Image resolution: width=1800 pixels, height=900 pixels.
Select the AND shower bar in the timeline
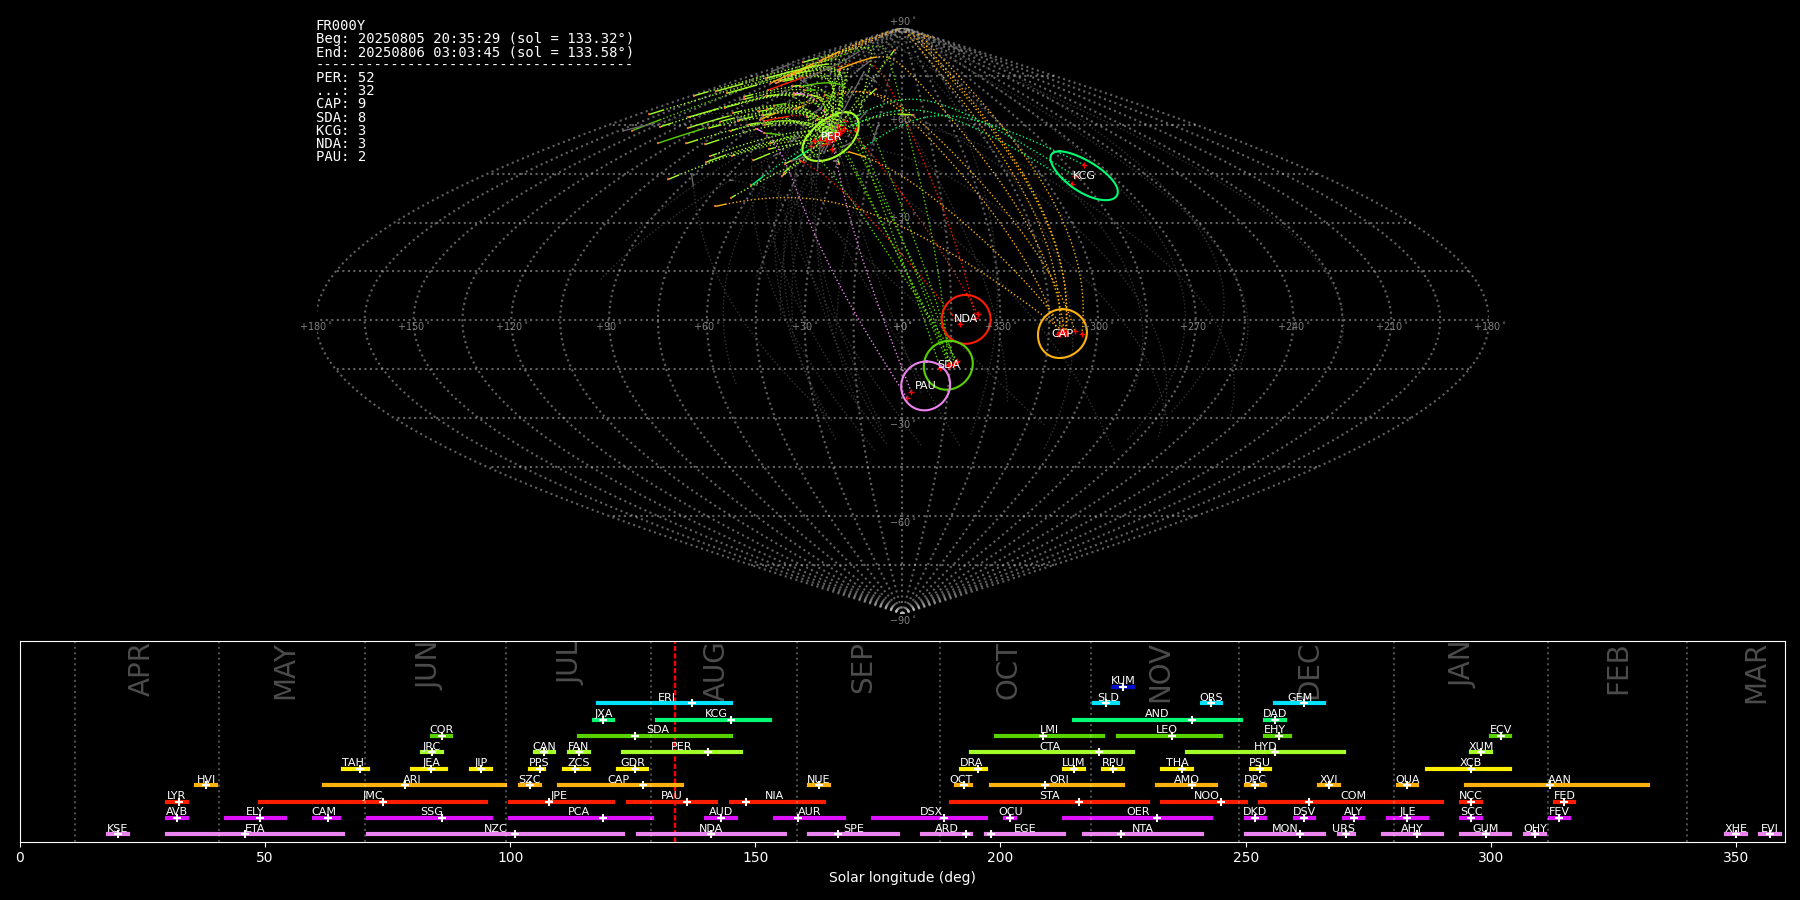point(1157,719)
